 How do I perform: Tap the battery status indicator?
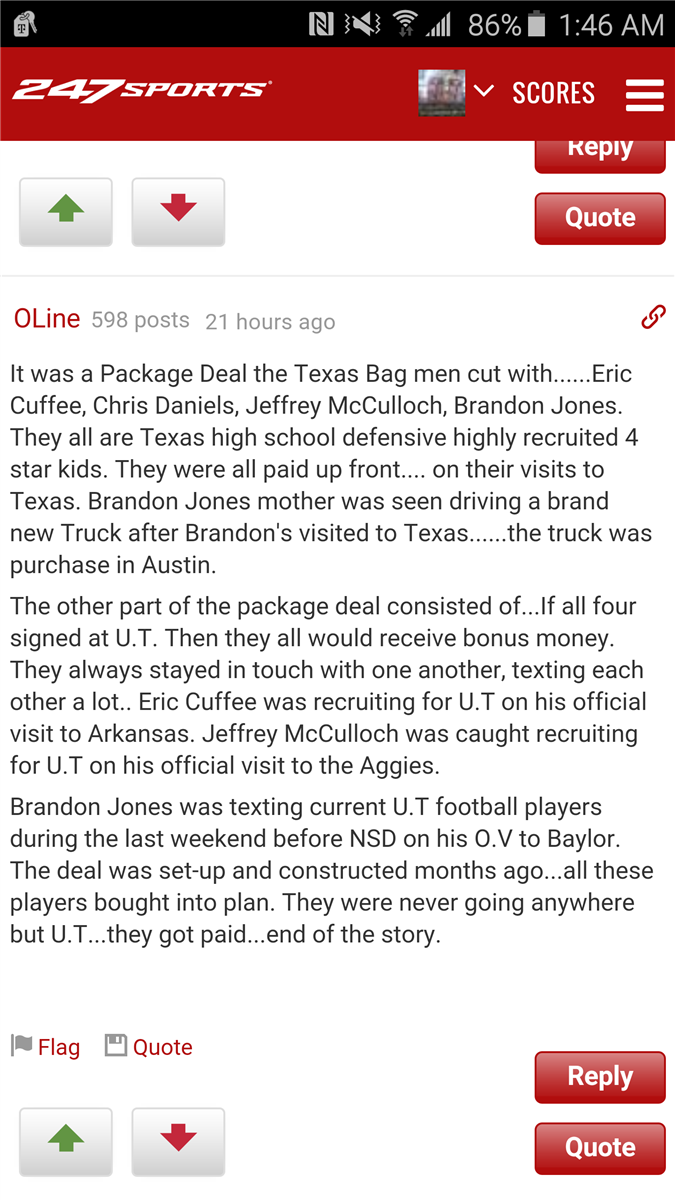[x=536, y=24]
